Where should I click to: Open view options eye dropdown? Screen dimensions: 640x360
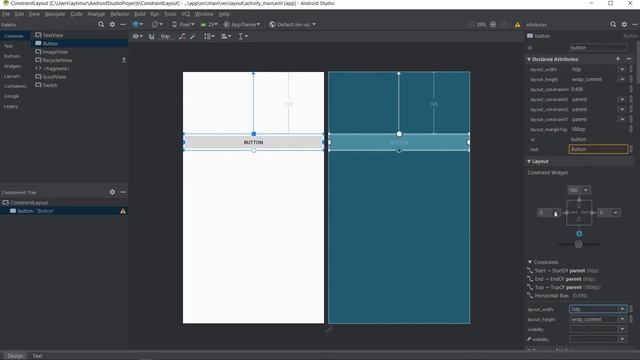138,36
